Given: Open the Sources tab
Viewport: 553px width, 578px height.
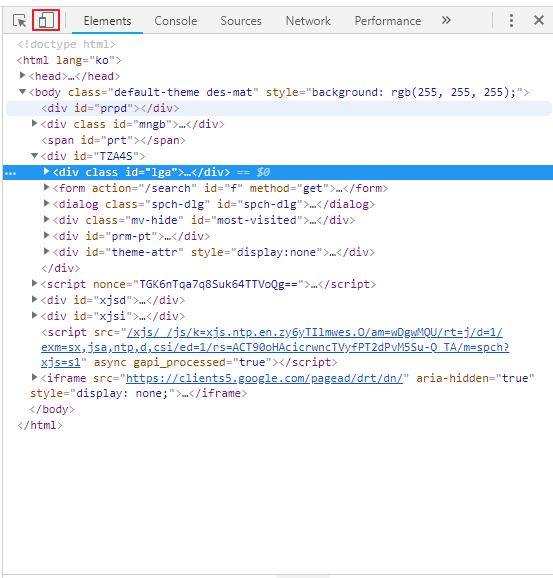Looking at the screenshot, I should [241, 21].
